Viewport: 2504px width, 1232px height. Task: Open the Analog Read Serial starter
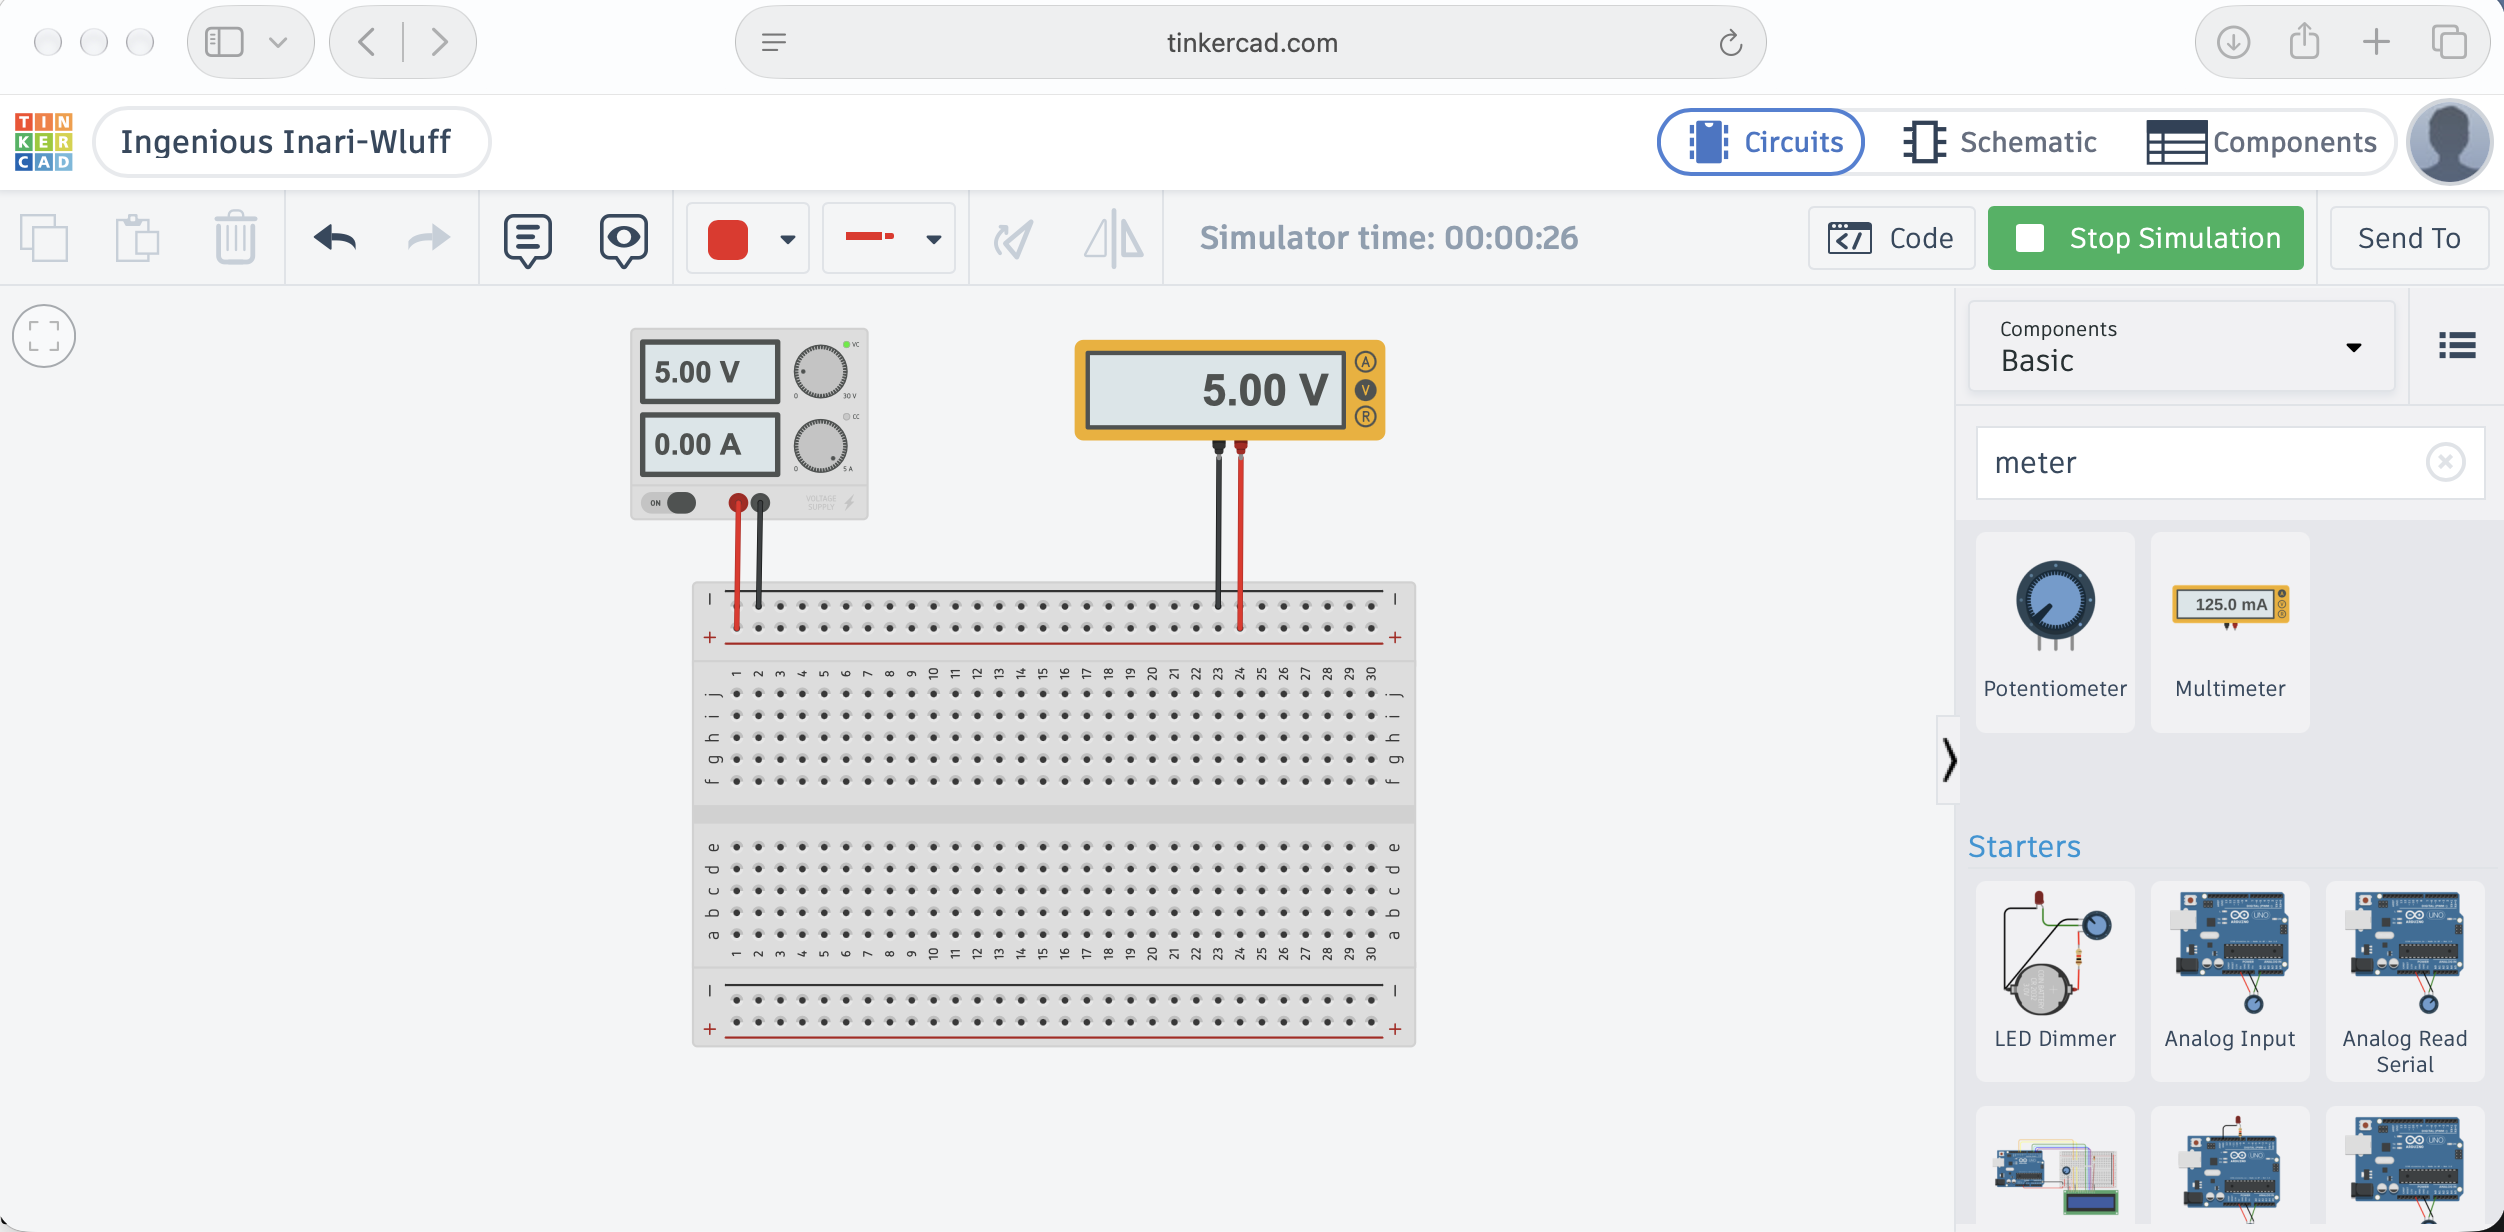click(x=2405, y=980)
